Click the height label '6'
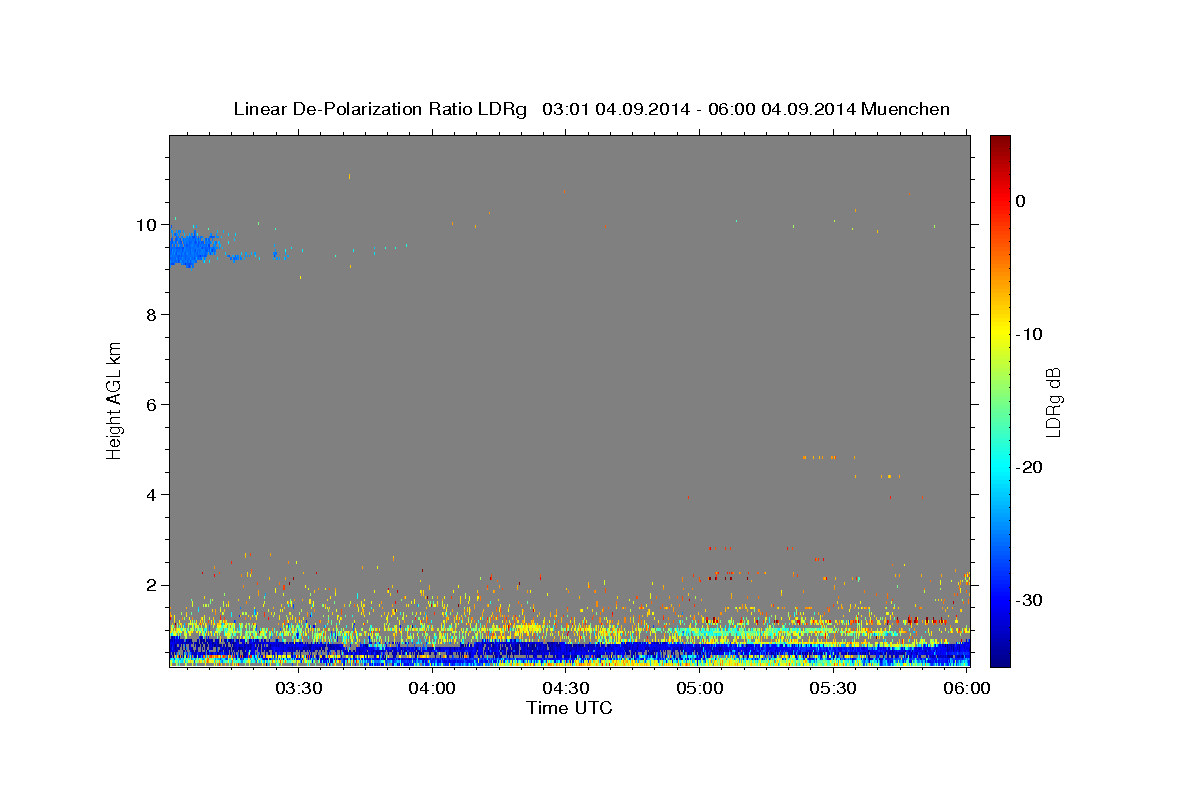The image size is (1200, 800). click(x=151, y=405)
